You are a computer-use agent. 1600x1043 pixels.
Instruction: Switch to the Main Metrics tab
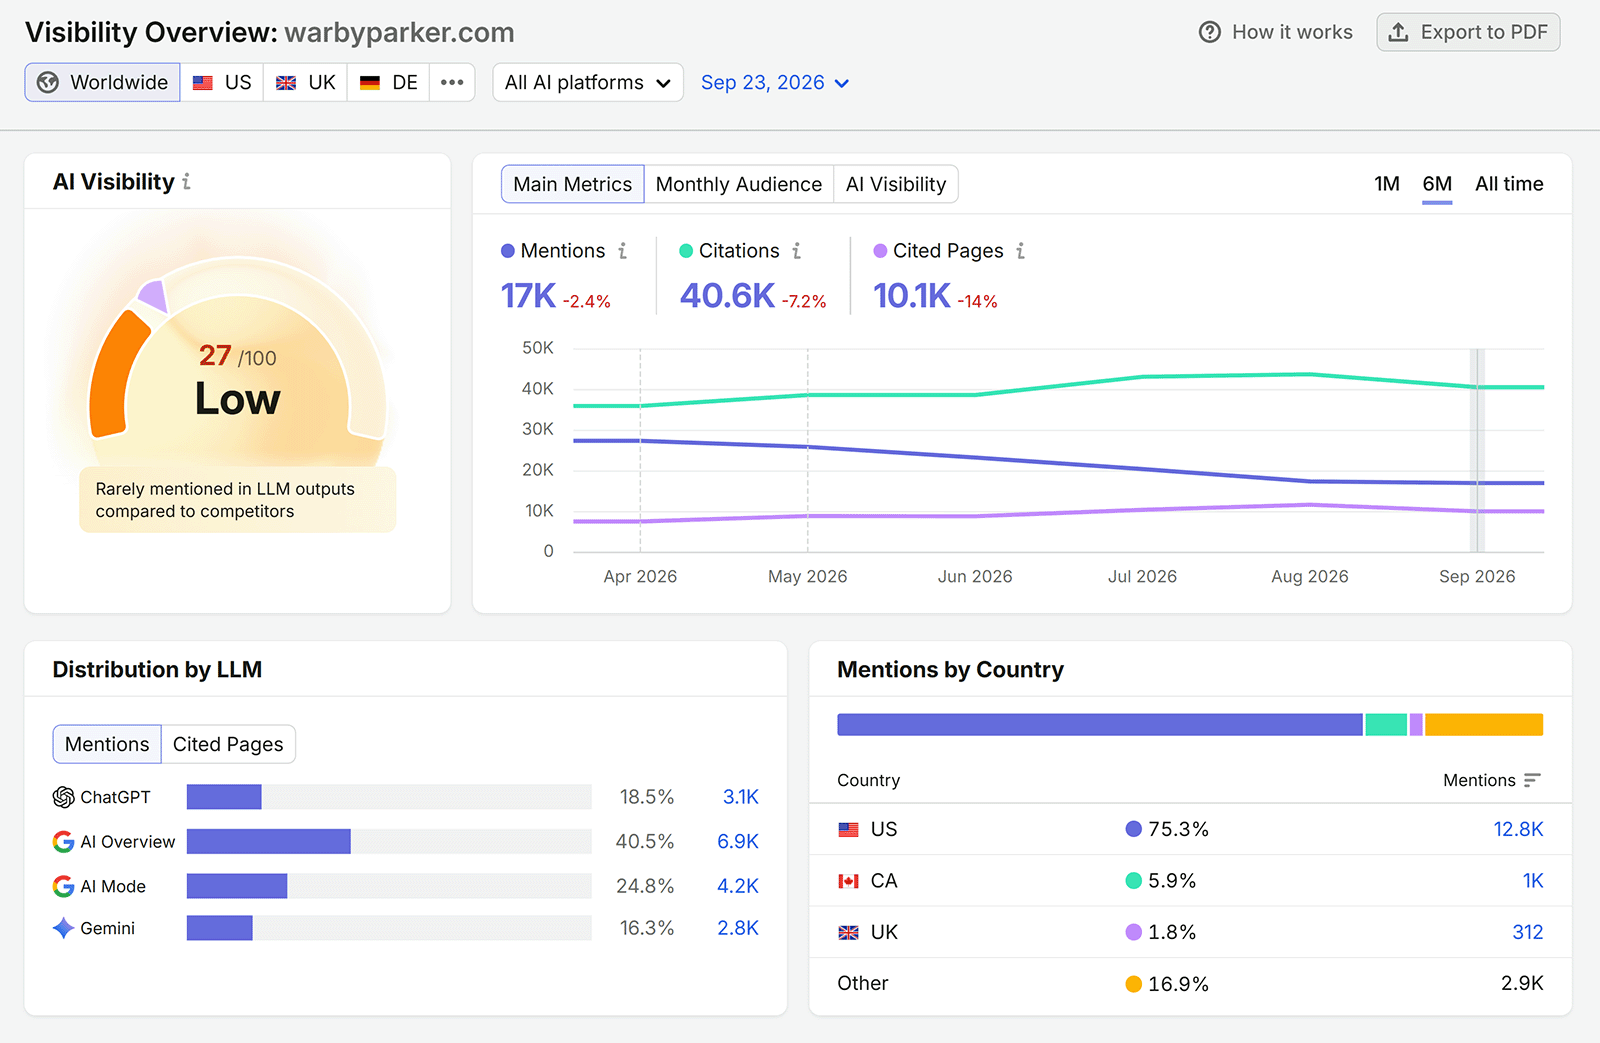click(573, 184)
